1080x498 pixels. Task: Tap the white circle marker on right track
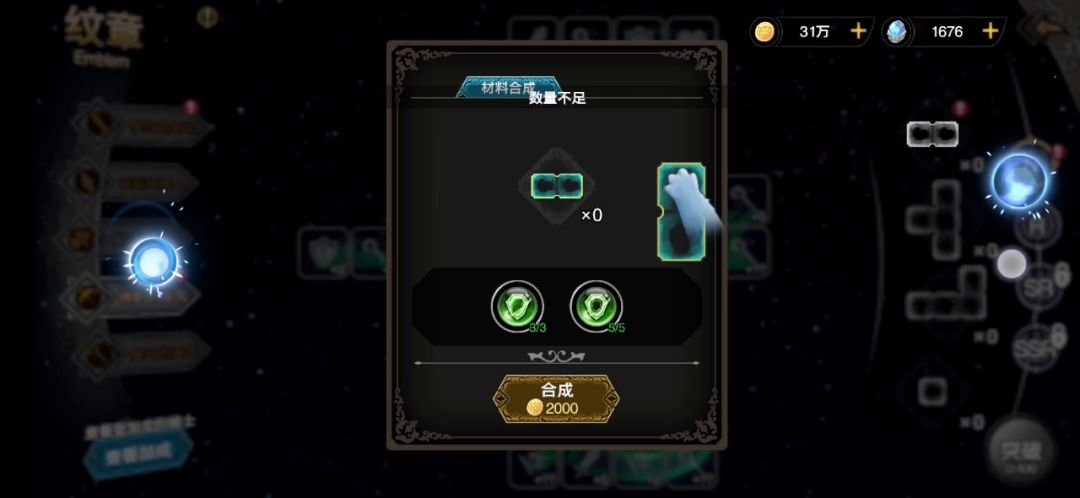(x=1011, y=264)
